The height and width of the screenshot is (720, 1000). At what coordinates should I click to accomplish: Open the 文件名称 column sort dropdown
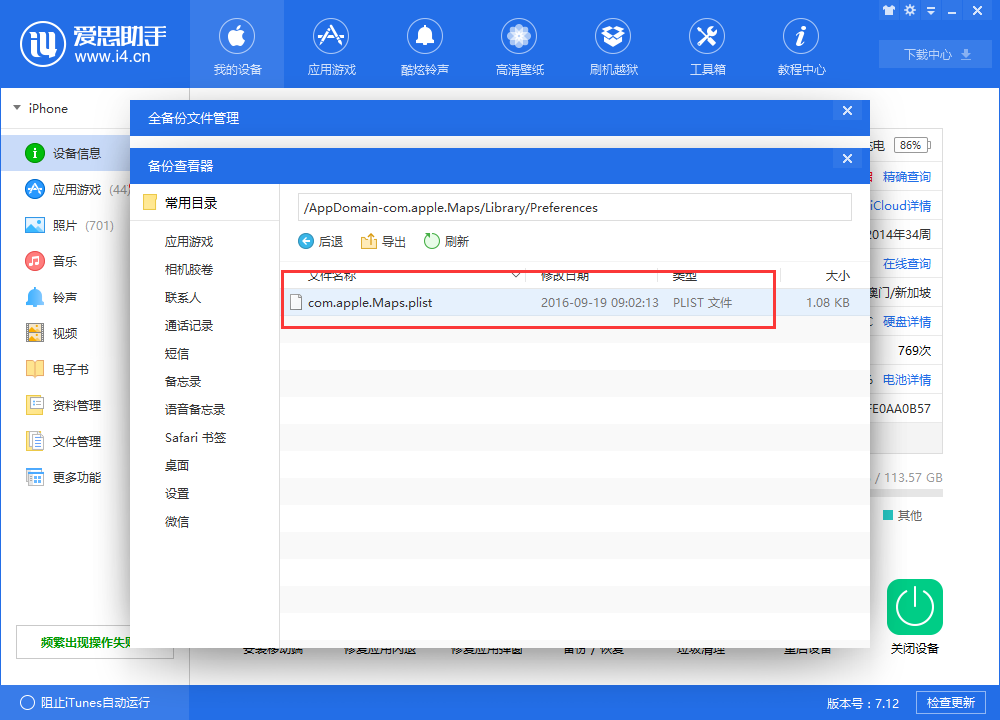tap(517, 275)
